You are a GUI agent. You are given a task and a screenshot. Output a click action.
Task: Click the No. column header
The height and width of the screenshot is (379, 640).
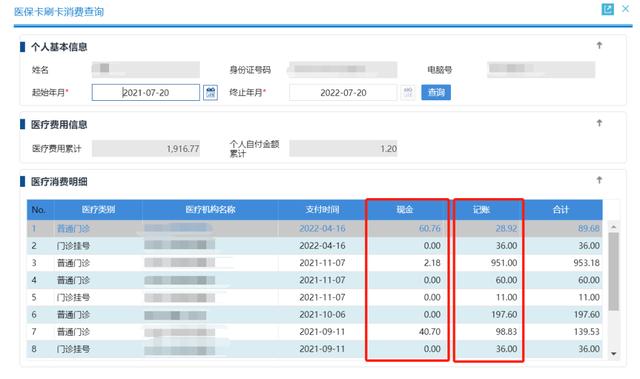click(39, 210)
